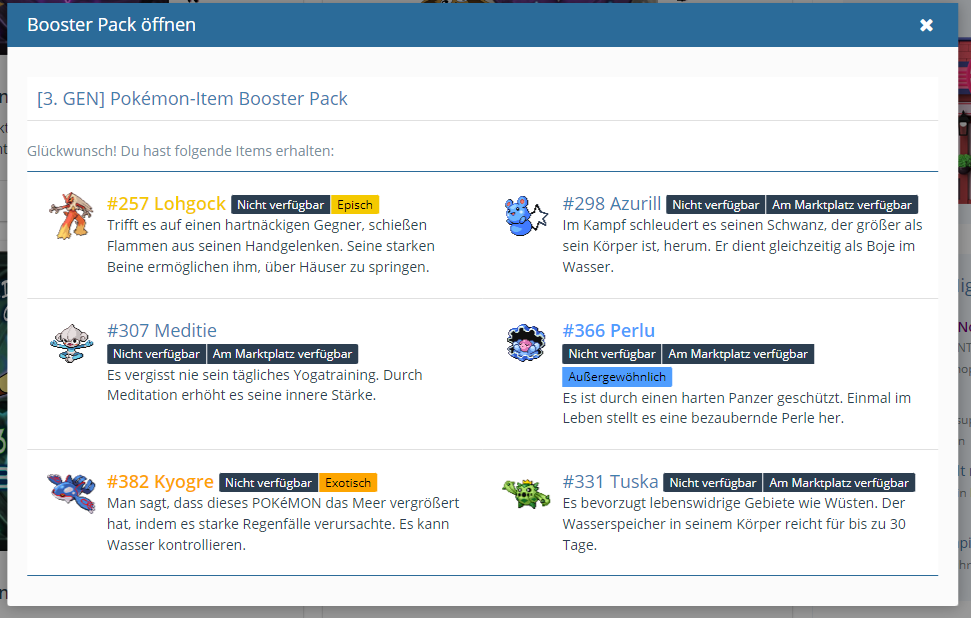Open the #331 Tuska item link

pos(610,482)
